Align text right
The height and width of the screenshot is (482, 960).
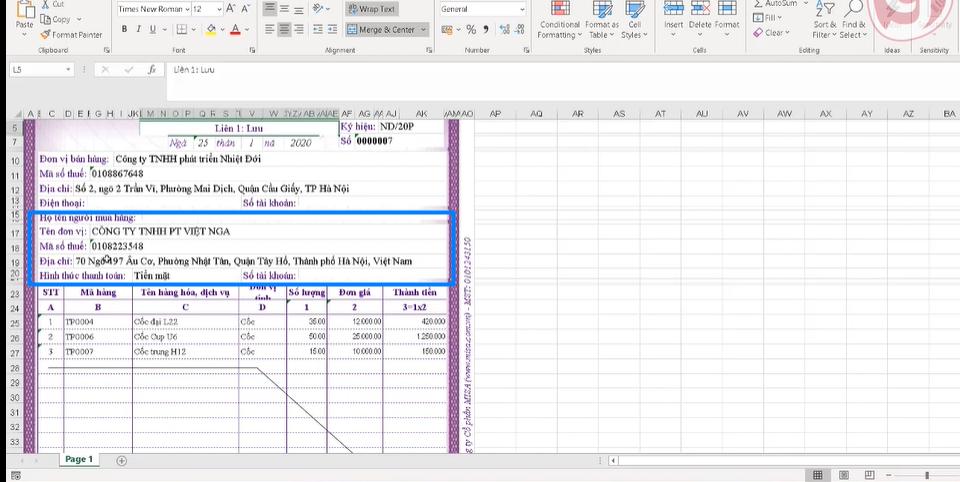click(299, 29)
